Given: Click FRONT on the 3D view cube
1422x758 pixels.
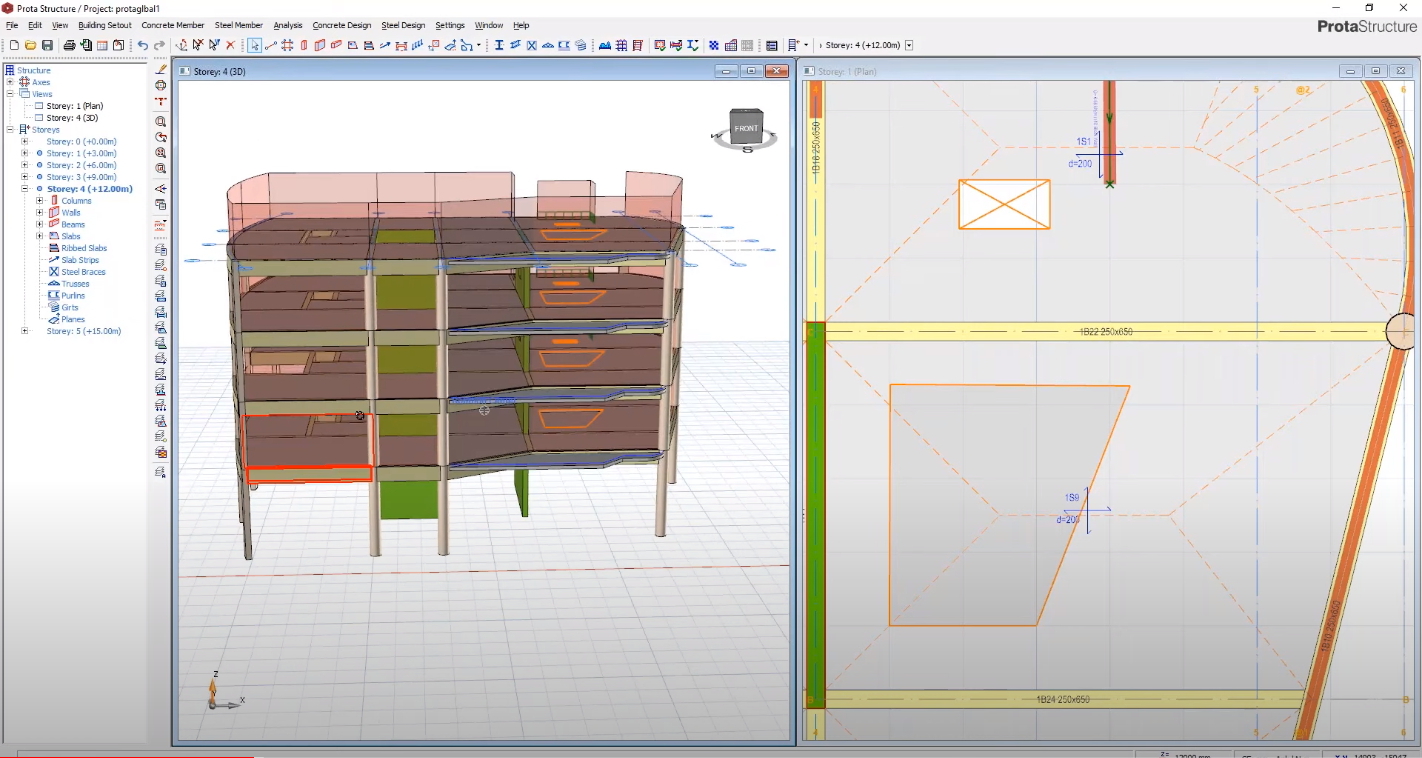Looking at the screenshot, I should 744,128.
